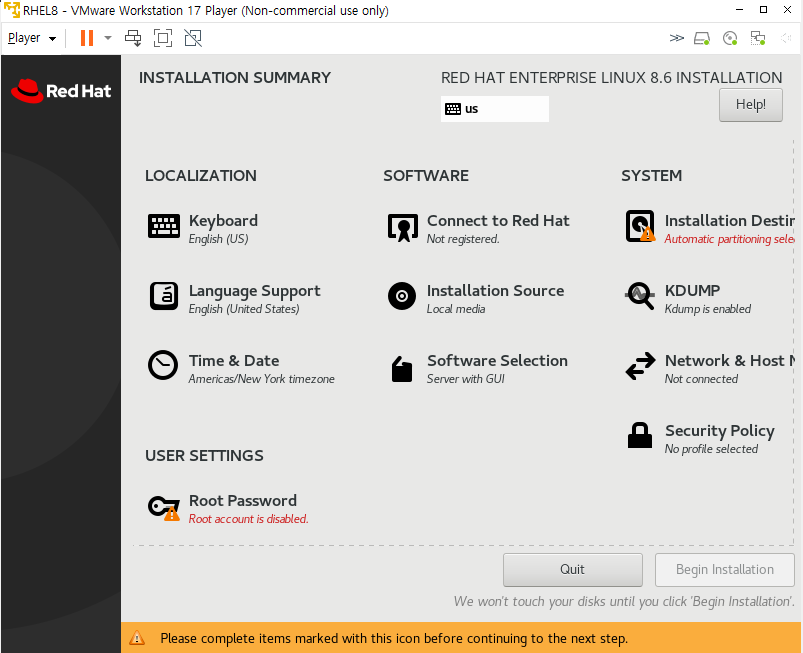The width and height of the screenshot is (803, 653).
Task: Open KDUMP settings label
Action: pyautogui.click(x=692, y=291)
